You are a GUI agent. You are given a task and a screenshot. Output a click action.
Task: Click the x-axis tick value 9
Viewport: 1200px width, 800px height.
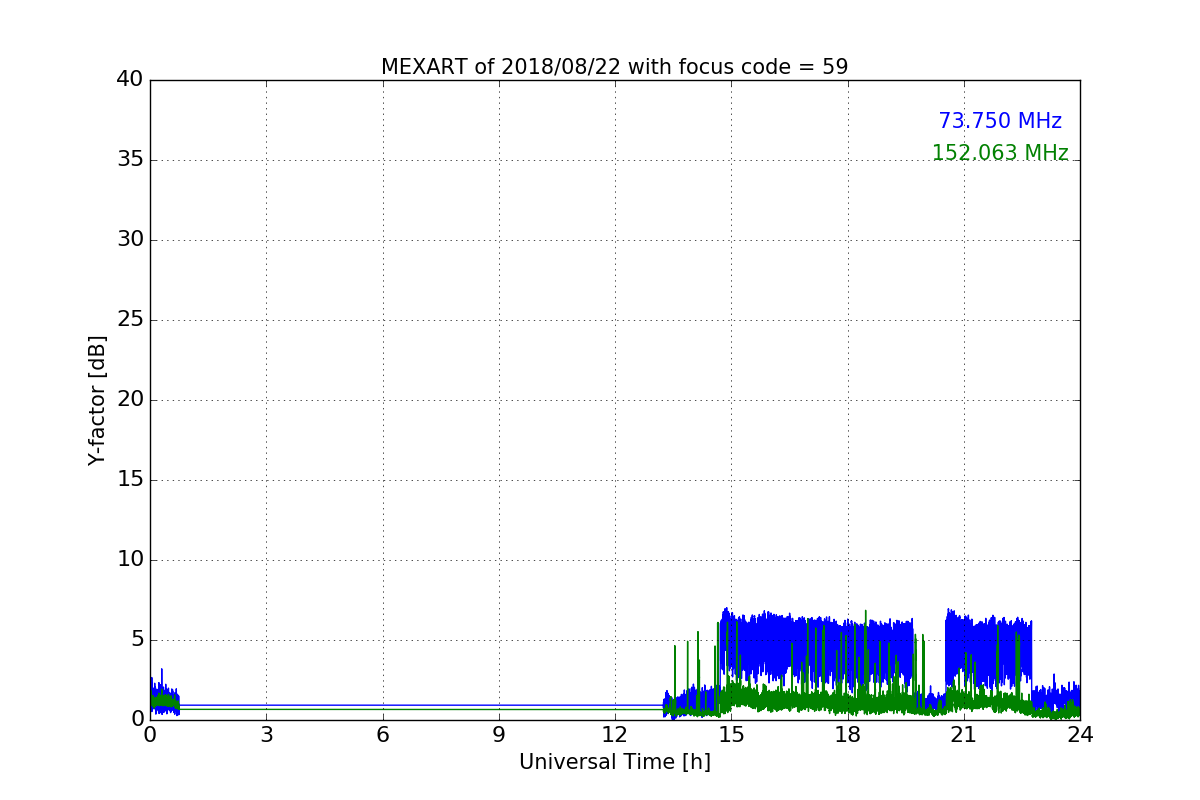pyautogui.click(x=499, y=735)
